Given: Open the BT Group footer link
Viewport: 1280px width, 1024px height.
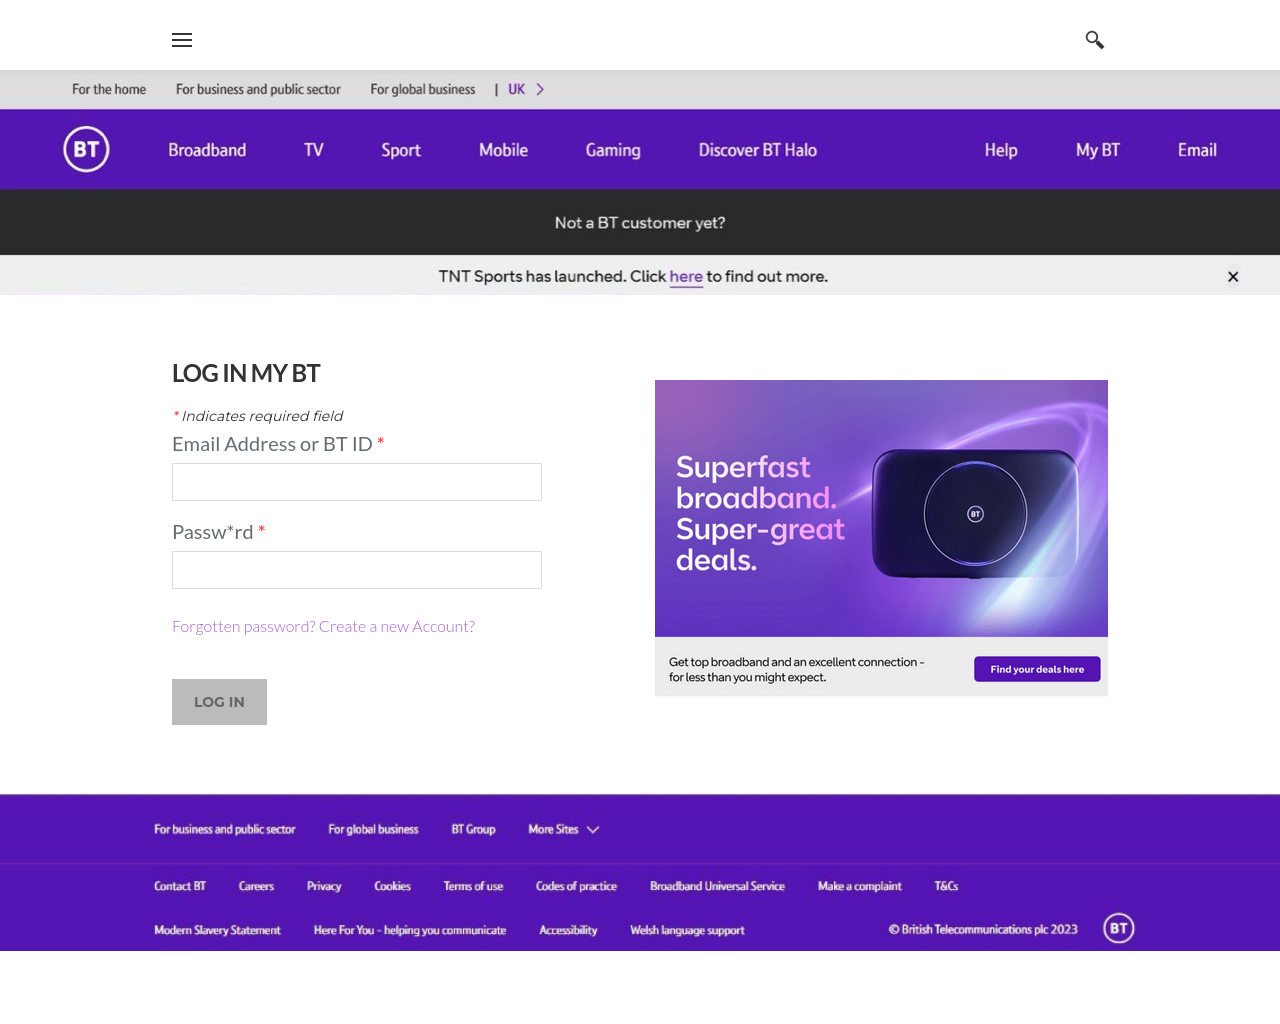Looking at the screenshot, I should pos(473,829).
